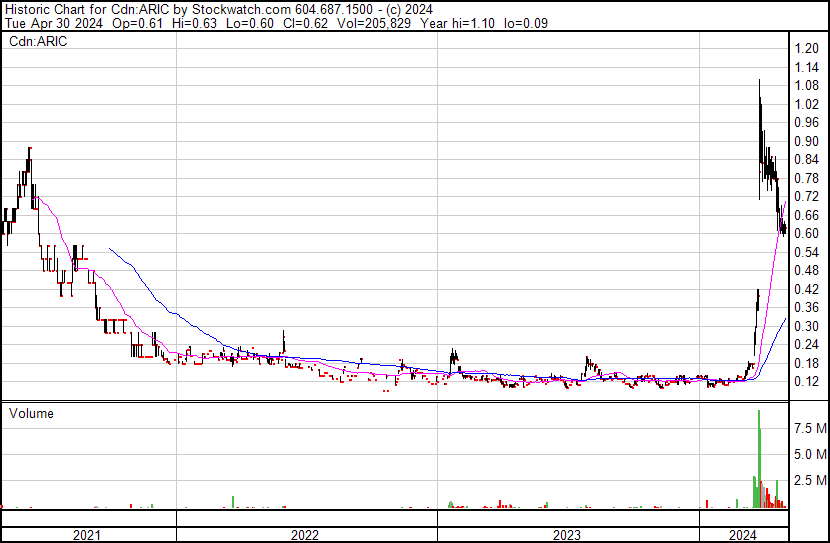Click the Cdn:ARIC symbol label on the chart
This screenshot has width=830, height=543.
(38, 42)
